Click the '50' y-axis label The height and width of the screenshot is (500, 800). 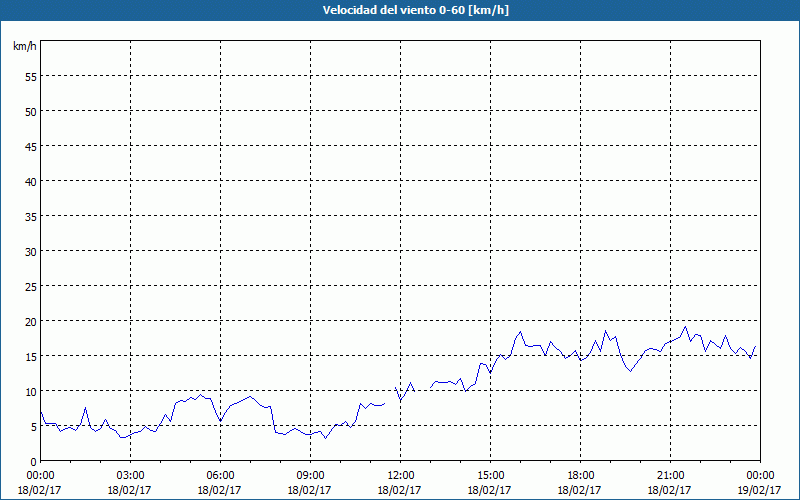31,112
